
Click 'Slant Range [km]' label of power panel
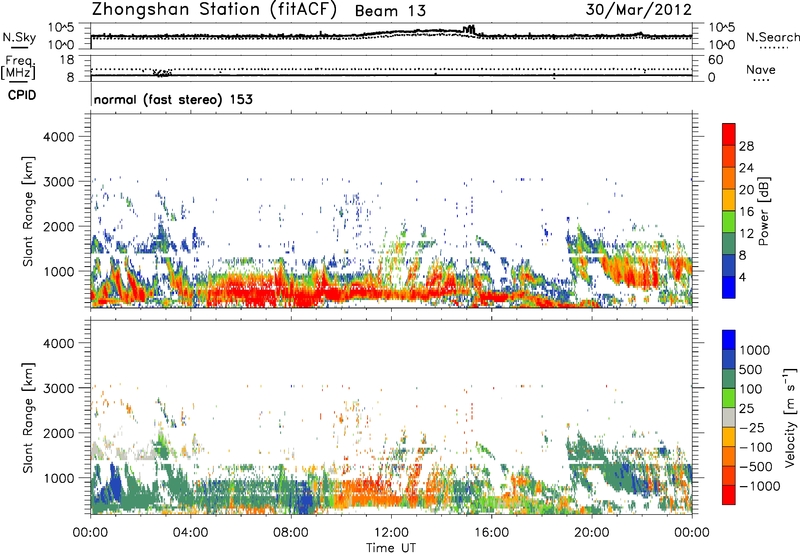point(28,211)
